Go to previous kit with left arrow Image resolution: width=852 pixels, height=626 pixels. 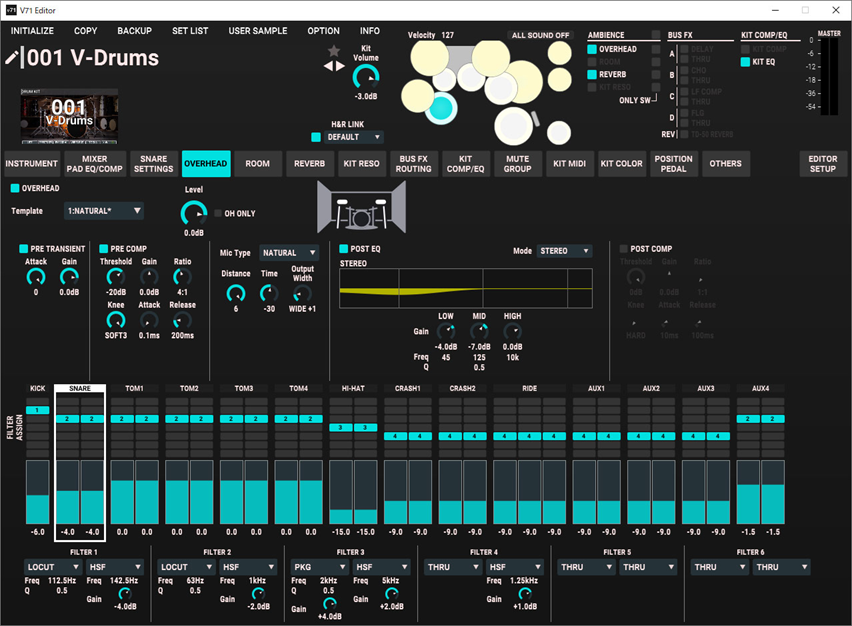[x=328, y=66]
